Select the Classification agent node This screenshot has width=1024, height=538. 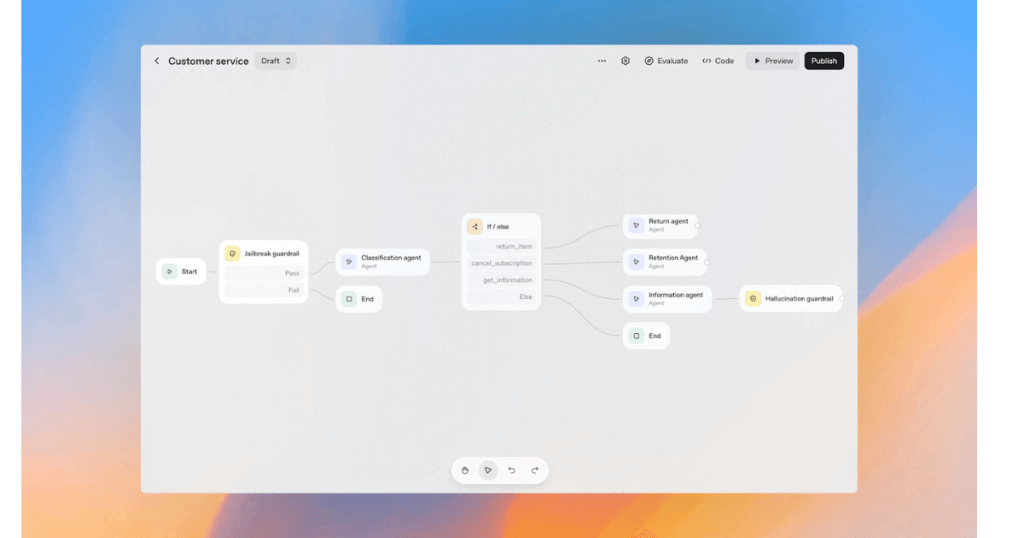[383, 261]
